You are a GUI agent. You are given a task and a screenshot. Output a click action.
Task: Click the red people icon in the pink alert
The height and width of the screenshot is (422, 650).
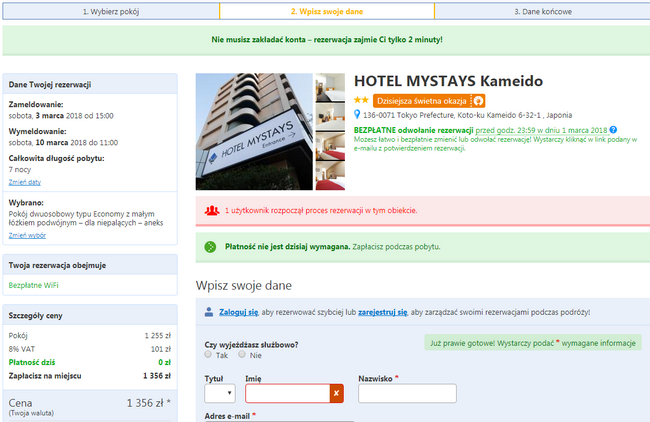coord(212,211)
